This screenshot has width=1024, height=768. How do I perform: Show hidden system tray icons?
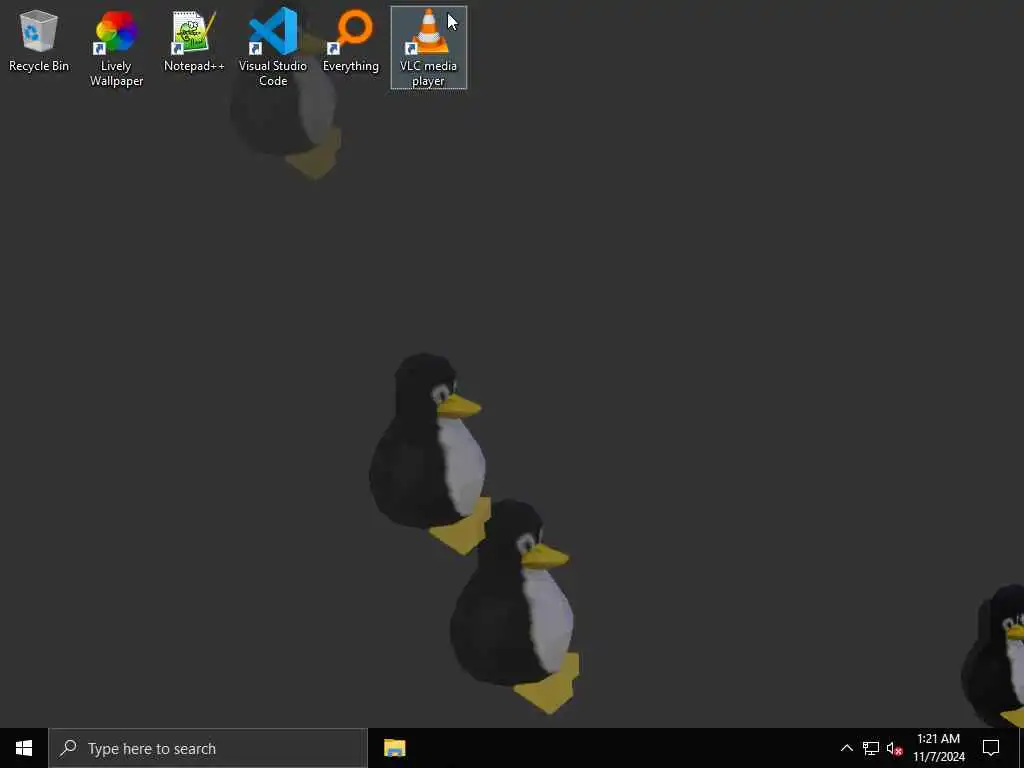coord(846,748)
